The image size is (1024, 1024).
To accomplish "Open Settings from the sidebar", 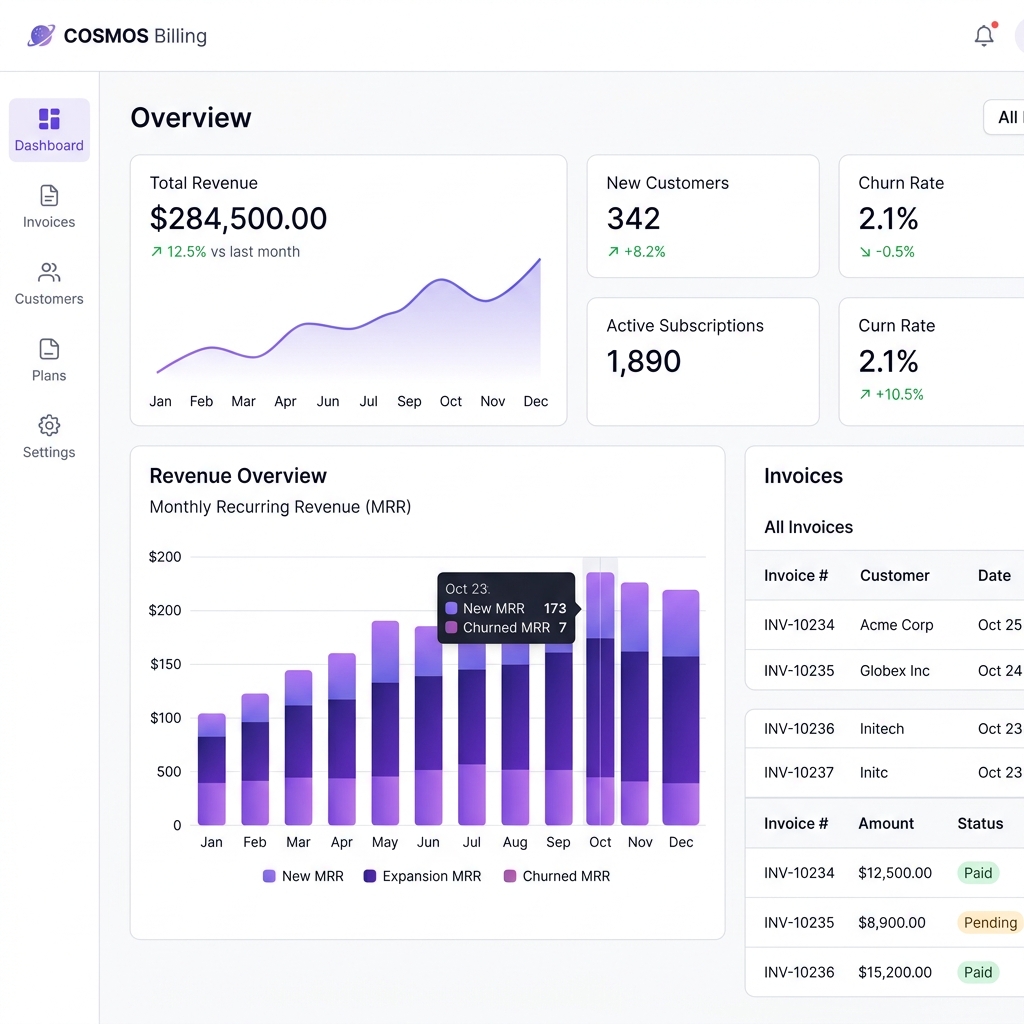I will click(49, 438).
